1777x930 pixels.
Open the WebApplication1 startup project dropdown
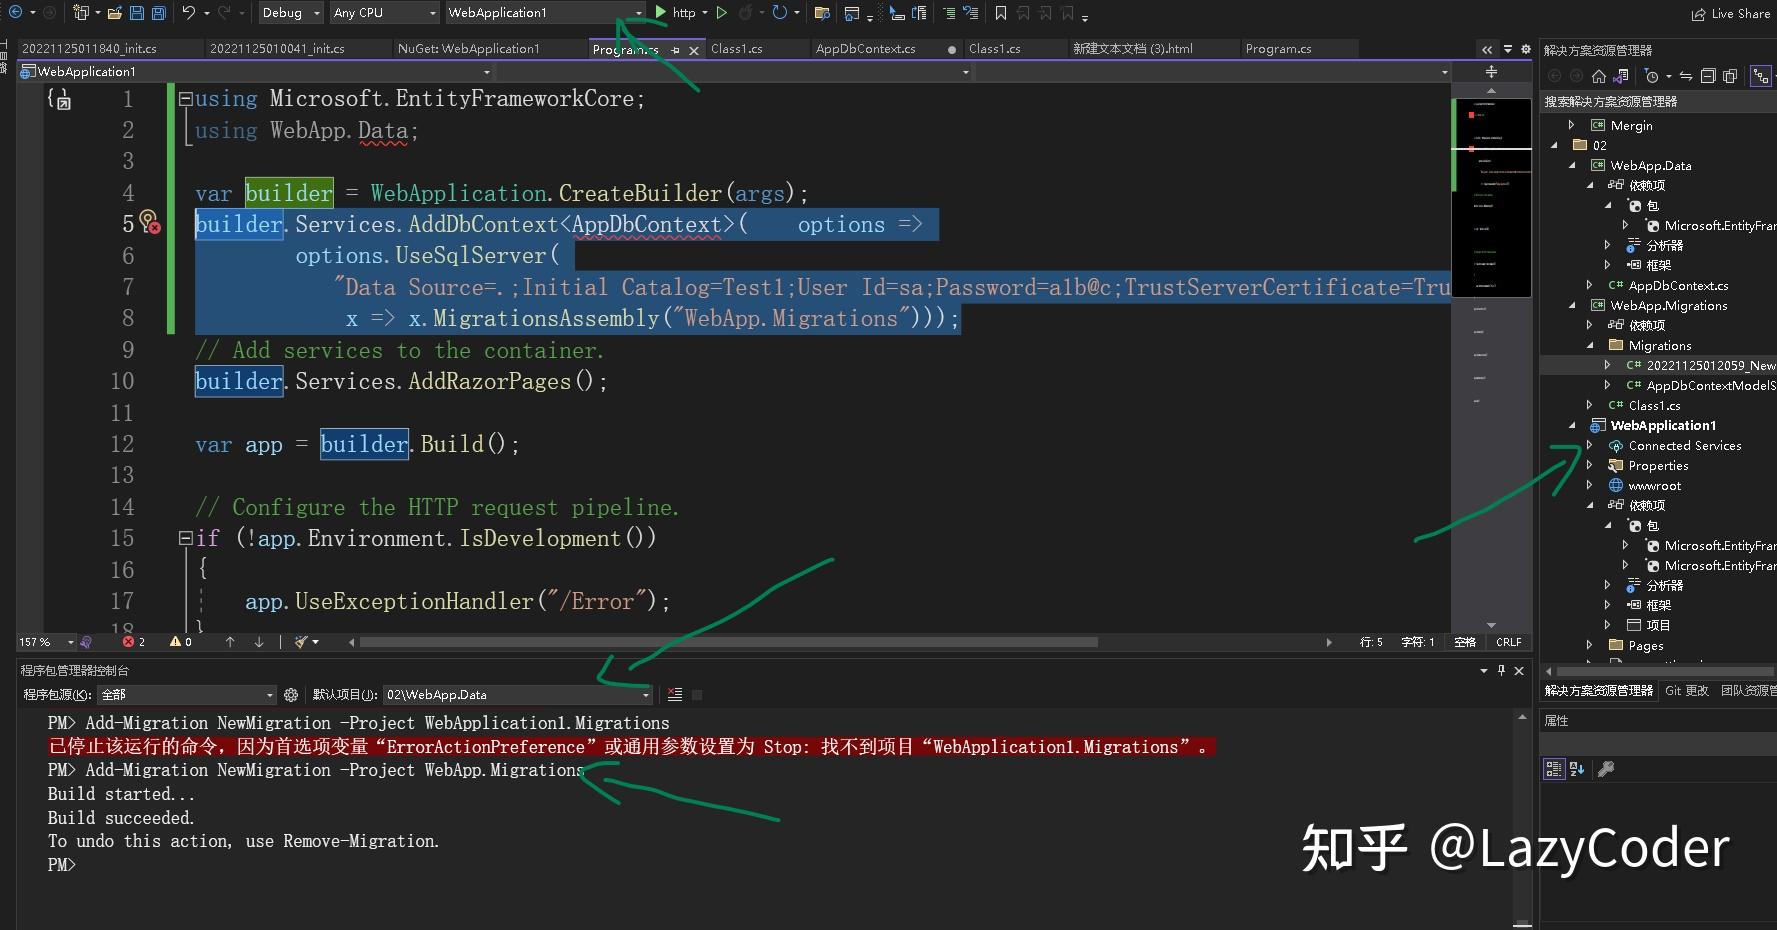[545, 13]
